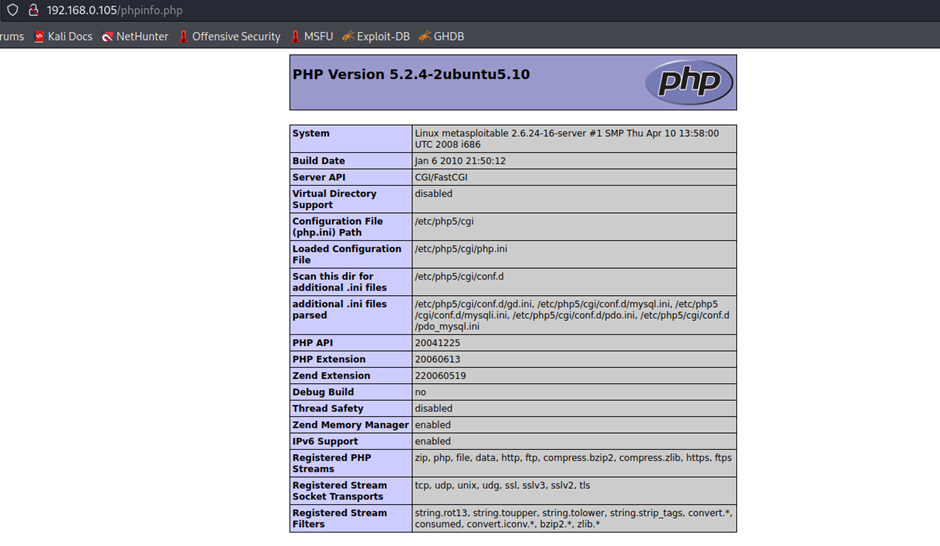
Task: Open the GHDB bookmark
Action: [x=442, y=37]
